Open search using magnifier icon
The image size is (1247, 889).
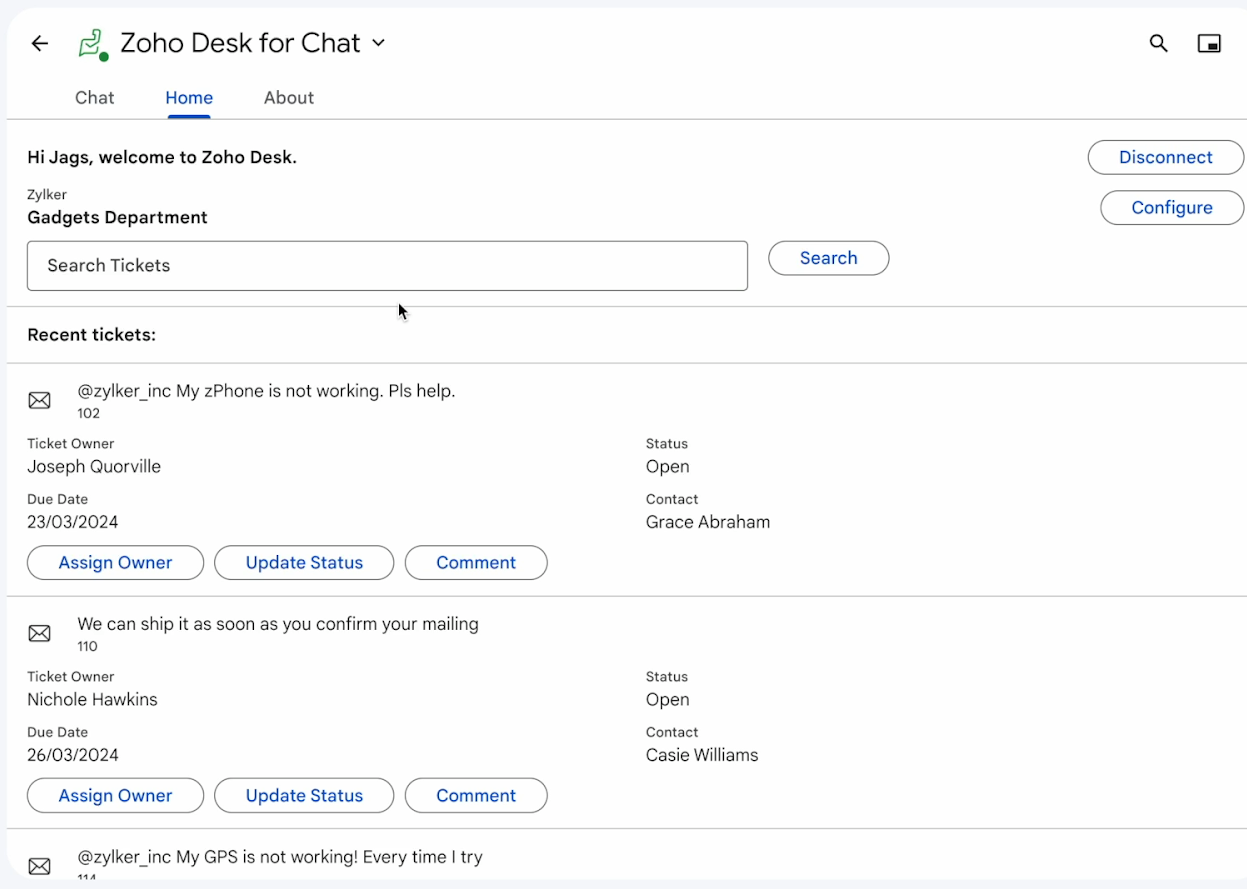point(1158,43)
